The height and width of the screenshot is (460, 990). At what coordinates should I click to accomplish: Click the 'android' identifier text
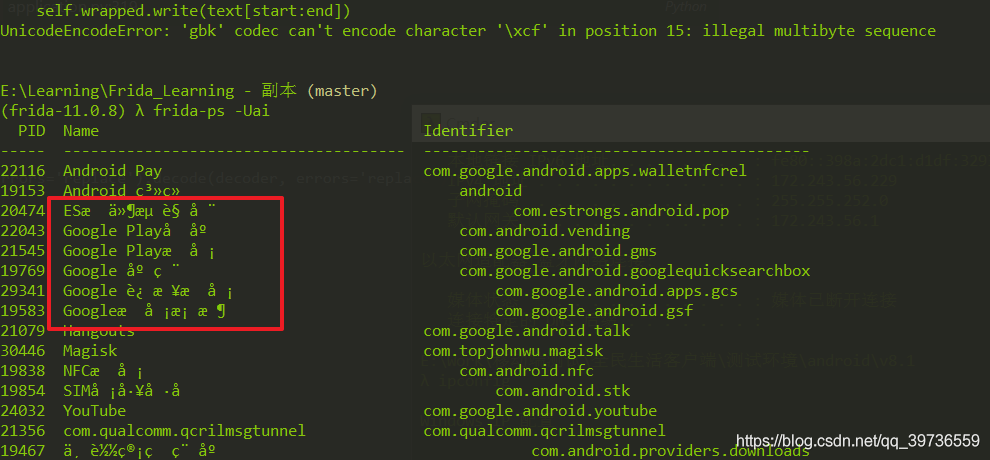[491, 191]
